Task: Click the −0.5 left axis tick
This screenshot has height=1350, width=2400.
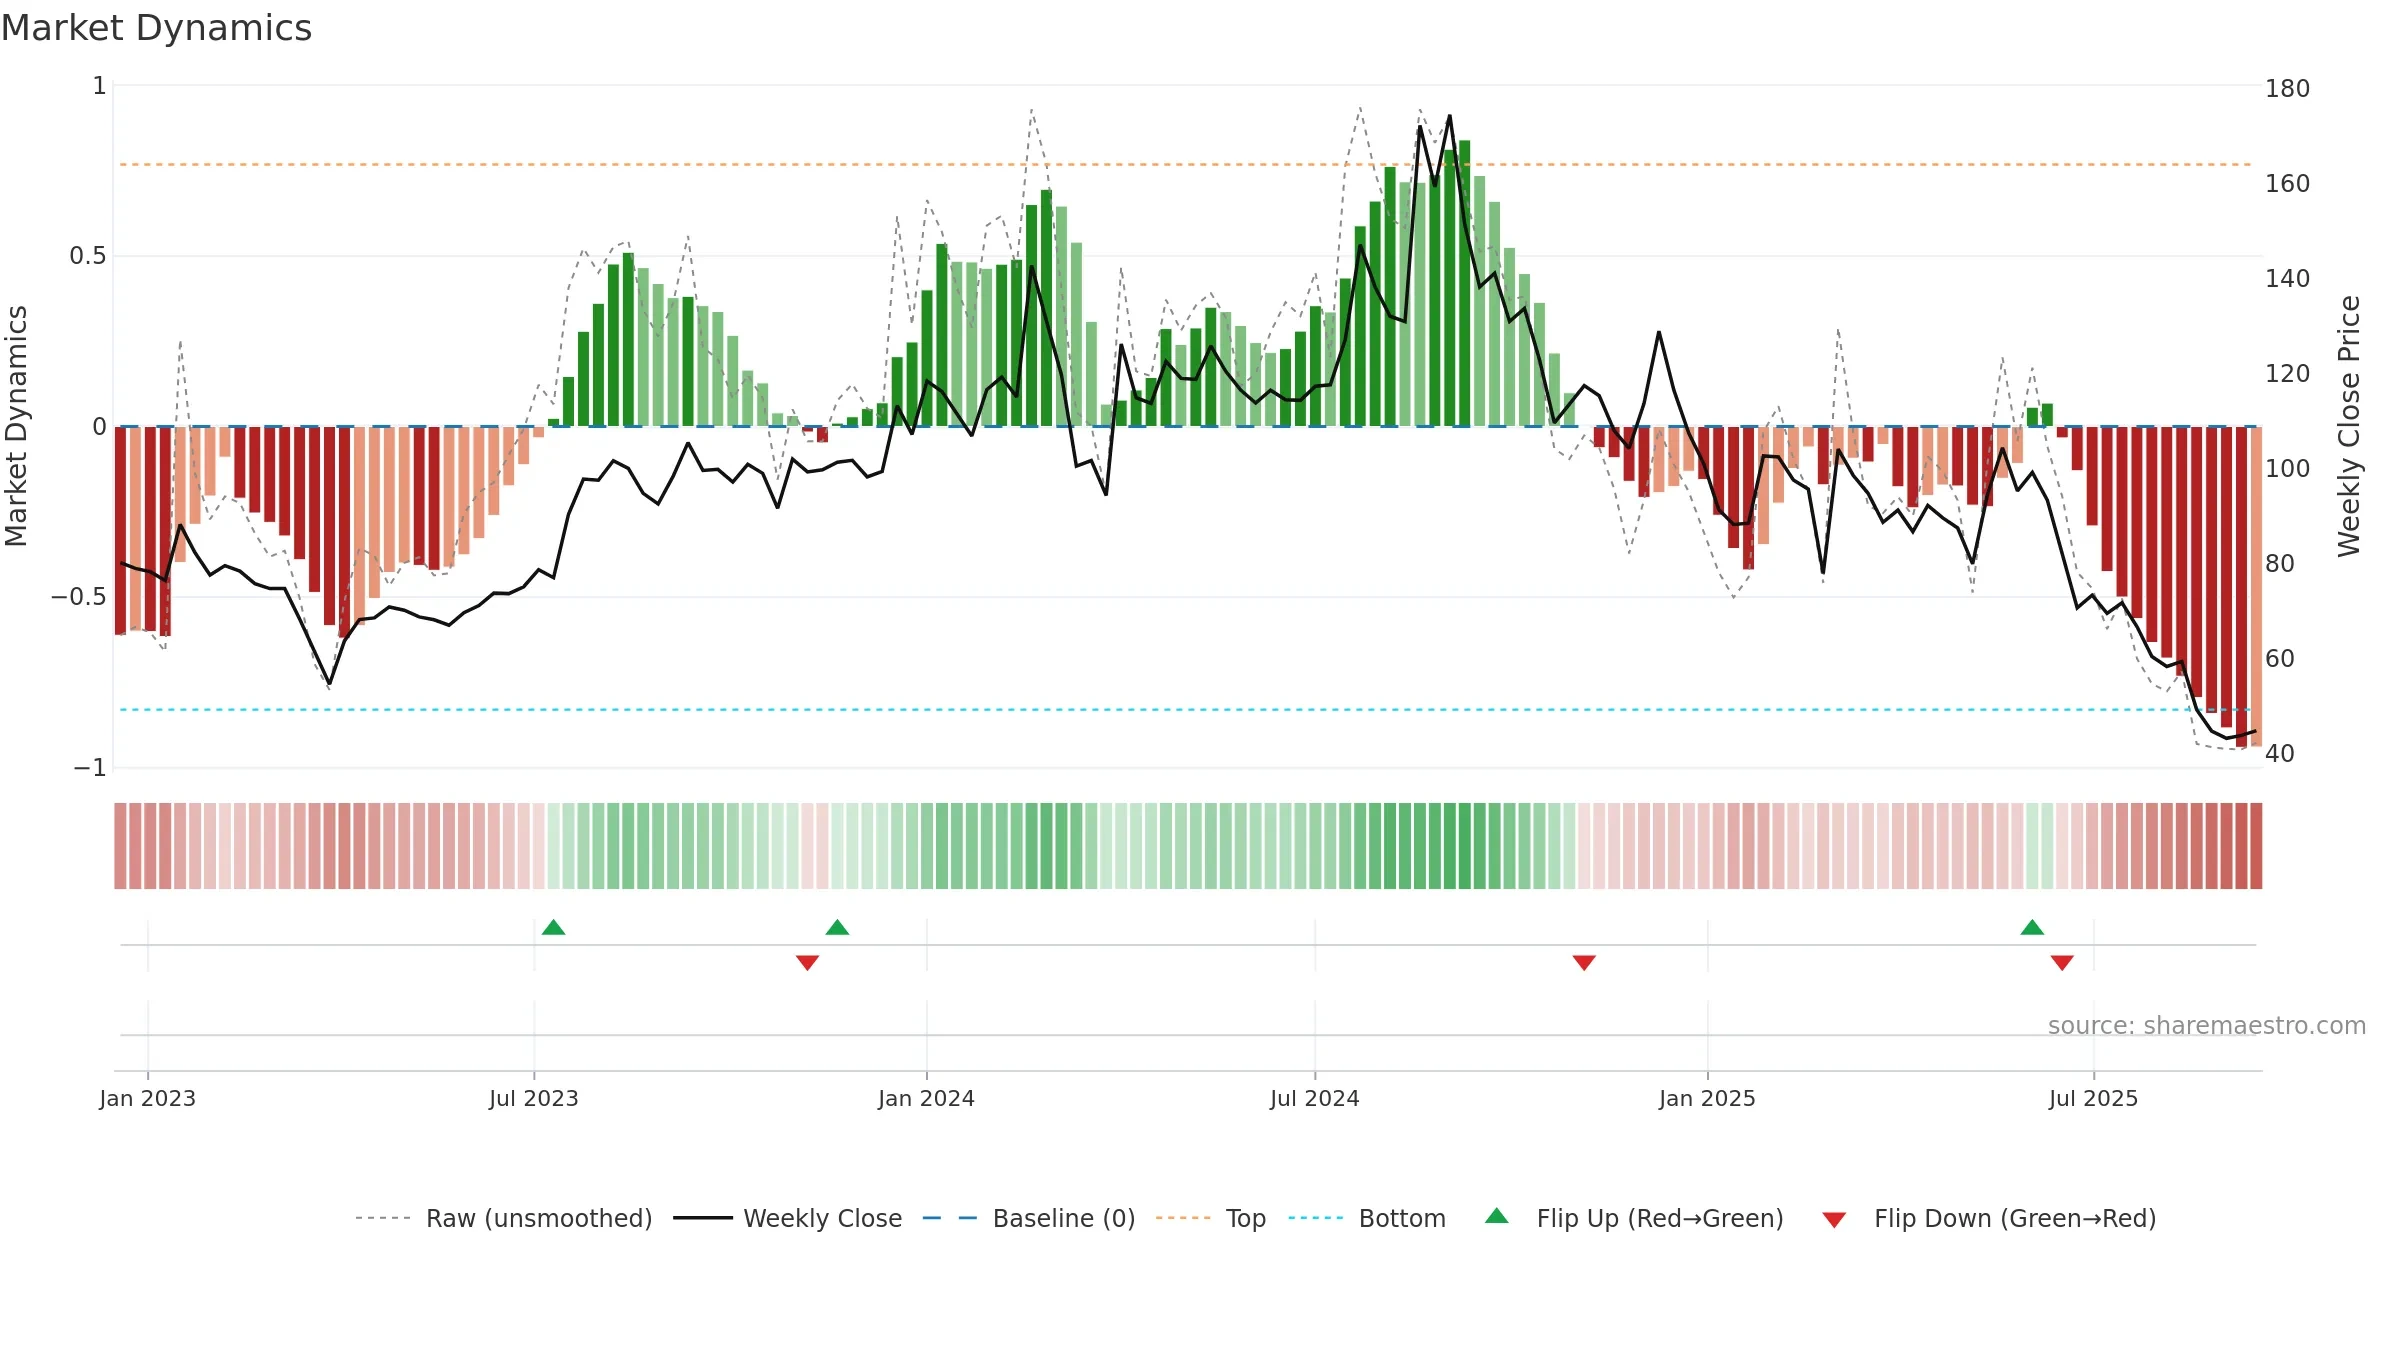Action: point(79,597)
